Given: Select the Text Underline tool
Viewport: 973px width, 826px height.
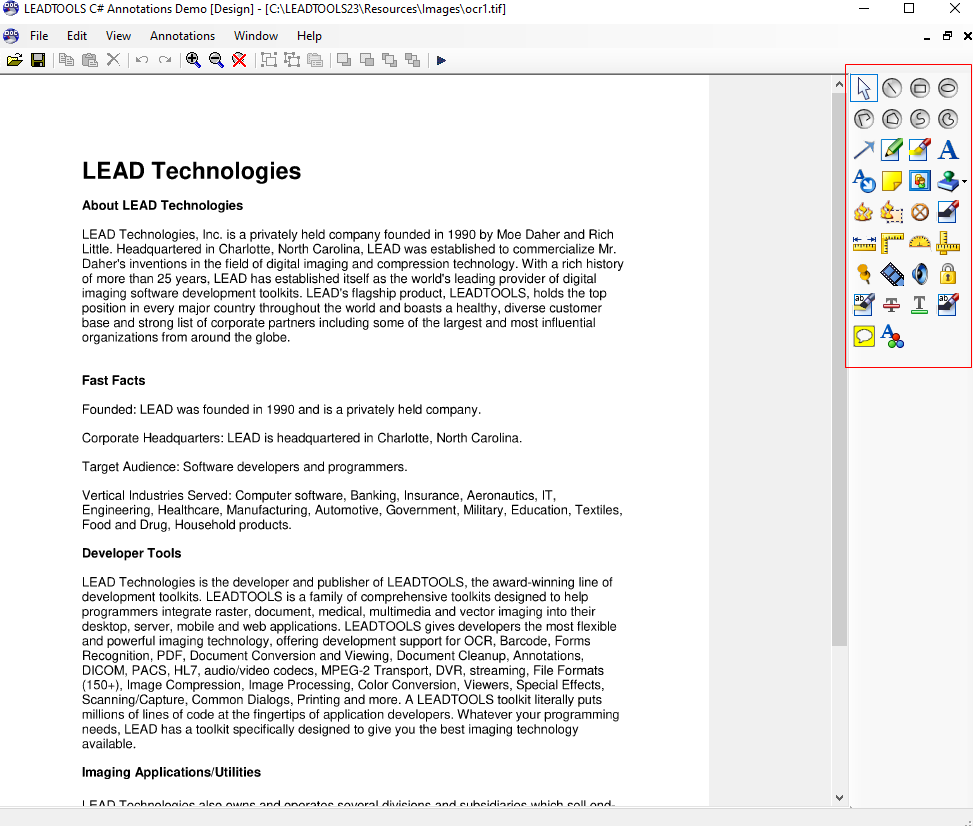Looking at the screenshot, I should (x=920, y=305).
